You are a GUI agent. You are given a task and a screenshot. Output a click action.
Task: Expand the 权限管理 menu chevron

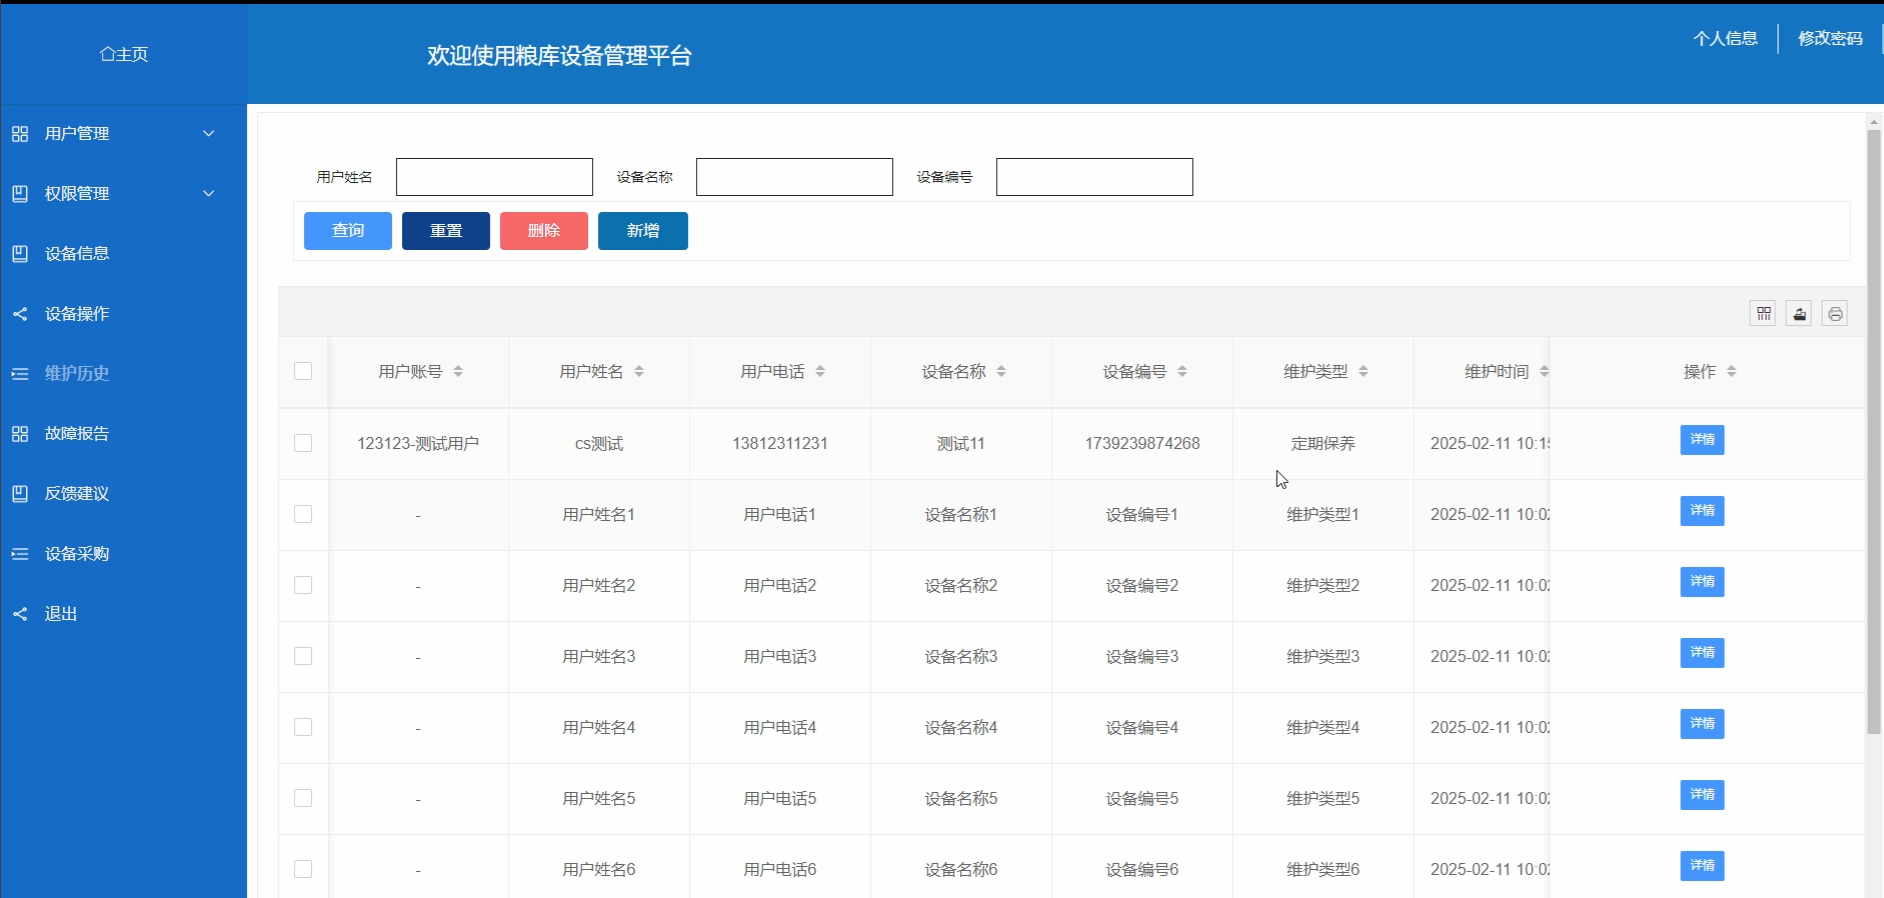click(x=209, y=194)
